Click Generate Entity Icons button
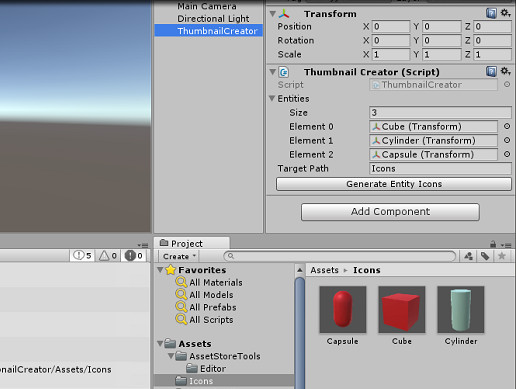This screenshot has width=516, height=389. pyautogui.click(x=394, y=184)
